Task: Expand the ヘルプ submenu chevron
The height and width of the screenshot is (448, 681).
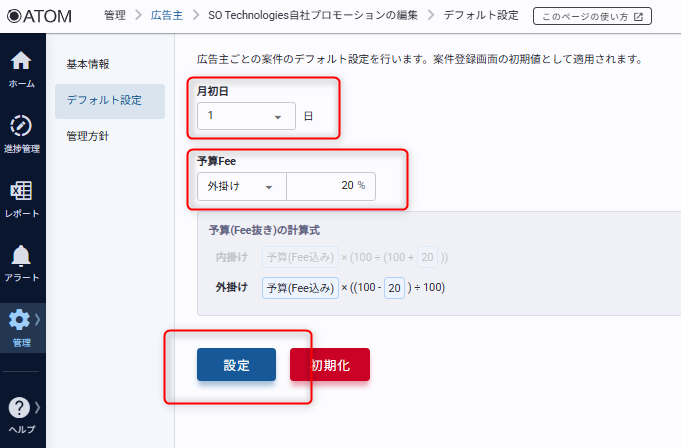Action: coord(38,407)
